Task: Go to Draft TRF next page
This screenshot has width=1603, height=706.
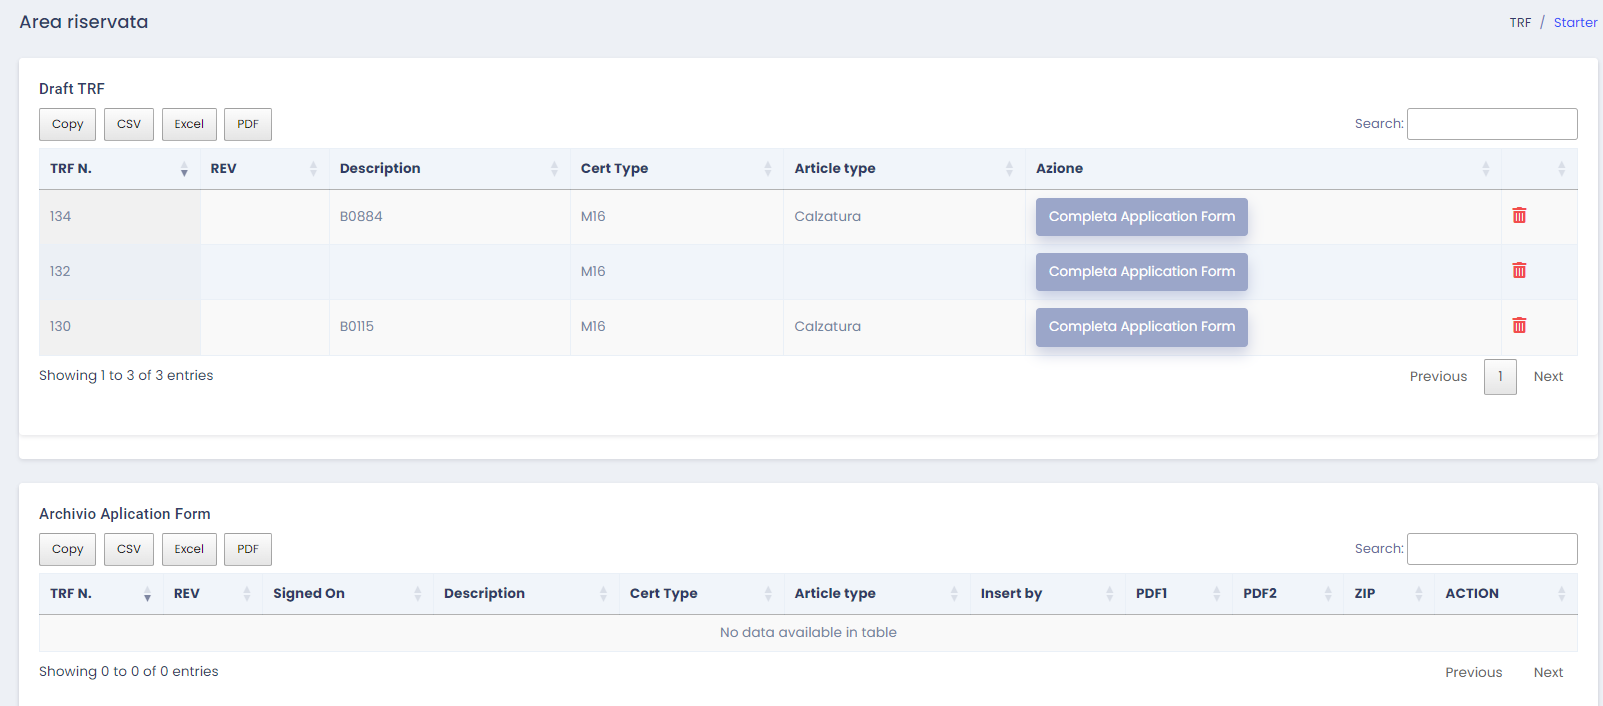Action: [1548, 377]
